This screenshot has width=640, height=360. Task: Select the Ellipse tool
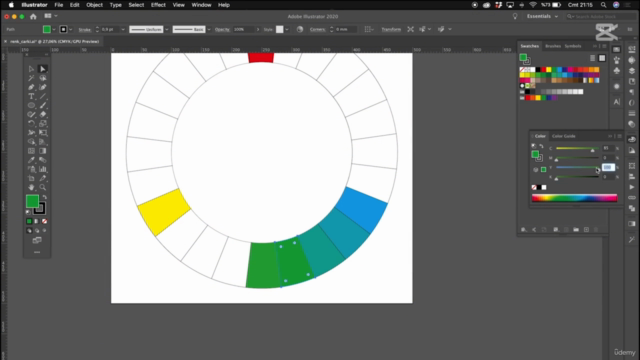(31, 105)
